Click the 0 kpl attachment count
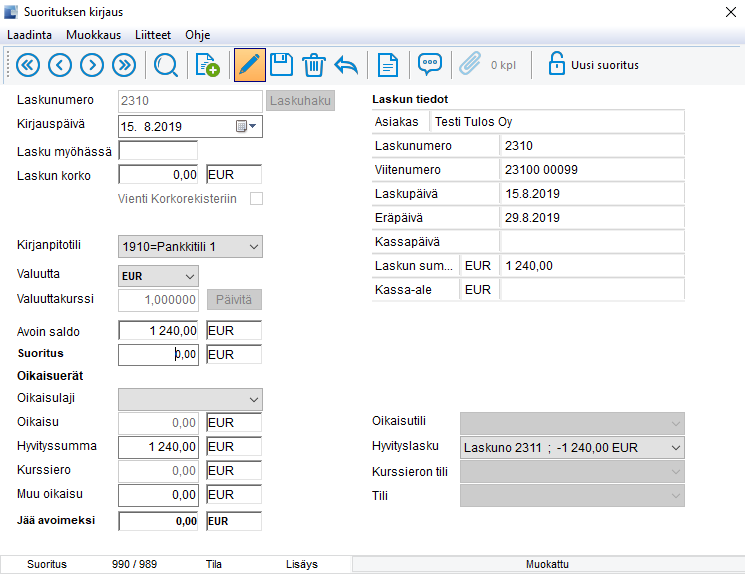745x574 pixels. click(503, 65)
